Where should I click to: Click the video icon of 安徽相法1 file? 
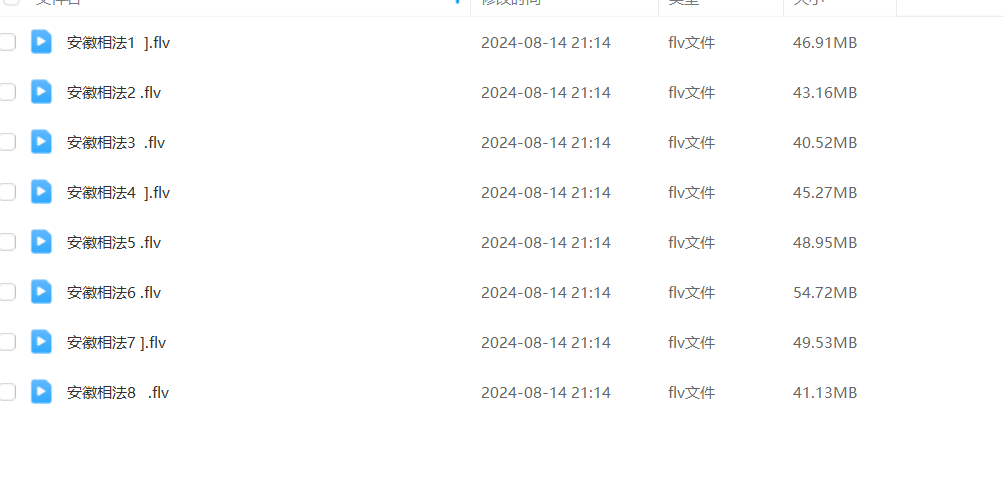click(x=41, y=42)
